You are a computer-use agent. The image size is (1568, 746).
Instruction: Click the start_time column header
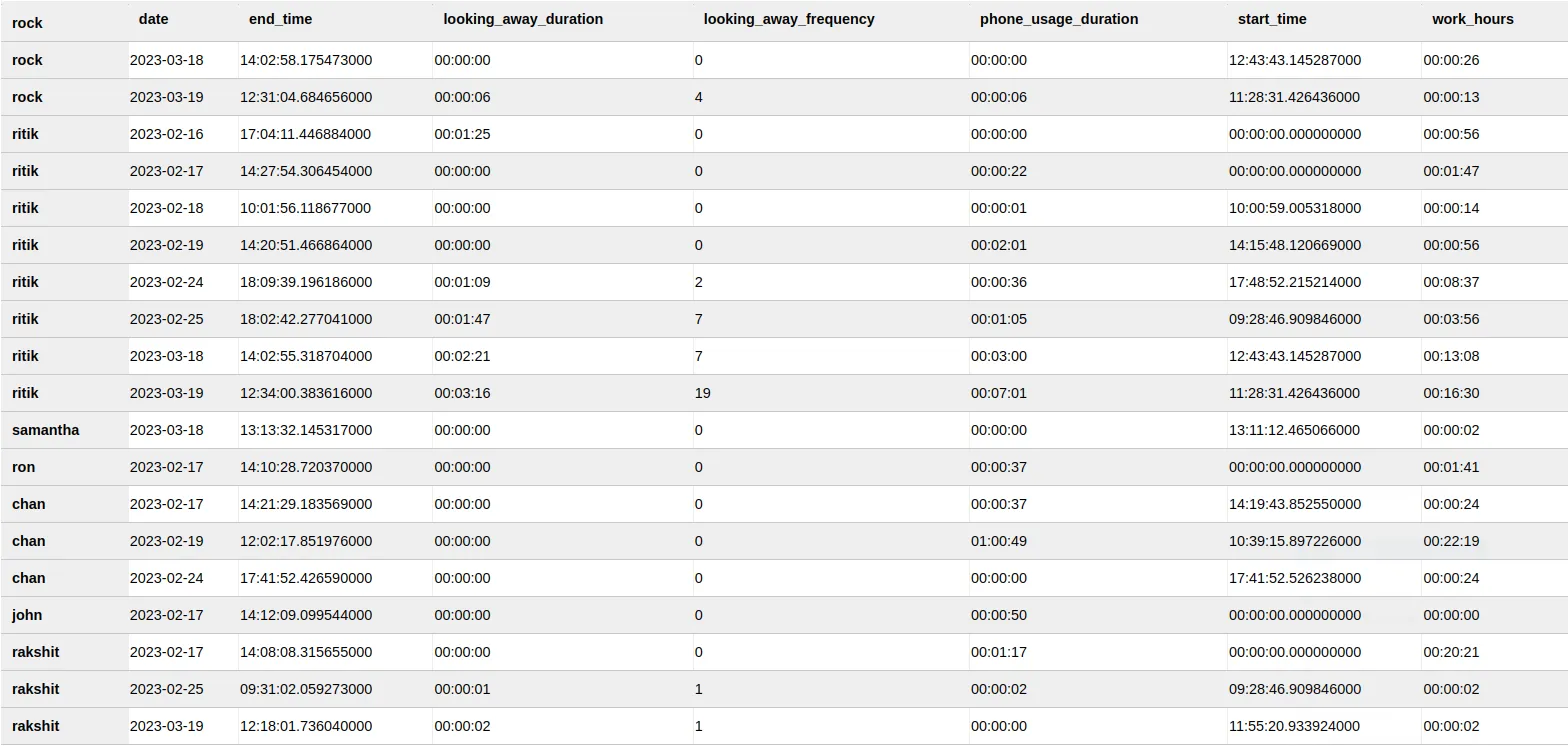tap(1272, 19)
